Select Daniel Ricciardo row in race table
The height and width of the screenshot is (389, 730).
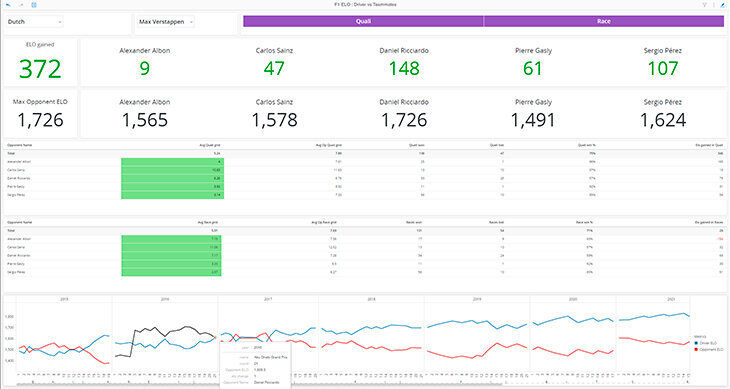(365, 255)
